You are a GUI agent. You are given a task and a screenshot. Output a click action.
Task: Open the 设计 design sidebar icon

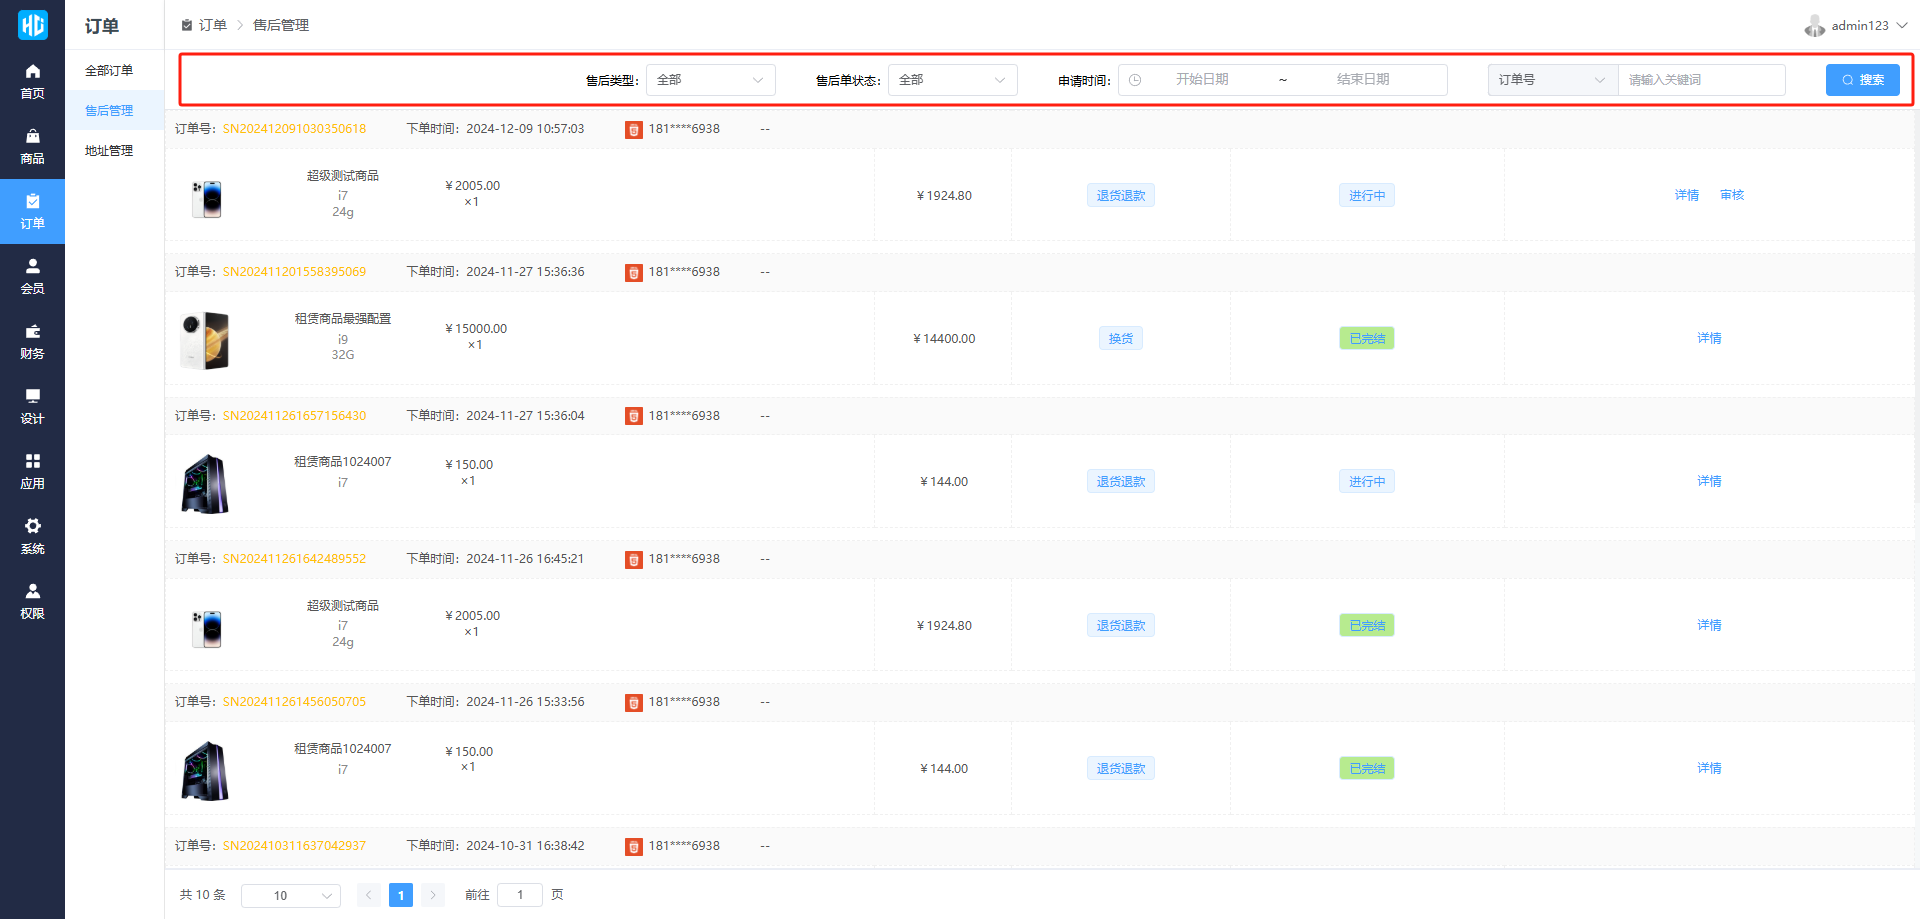(32, 406)
